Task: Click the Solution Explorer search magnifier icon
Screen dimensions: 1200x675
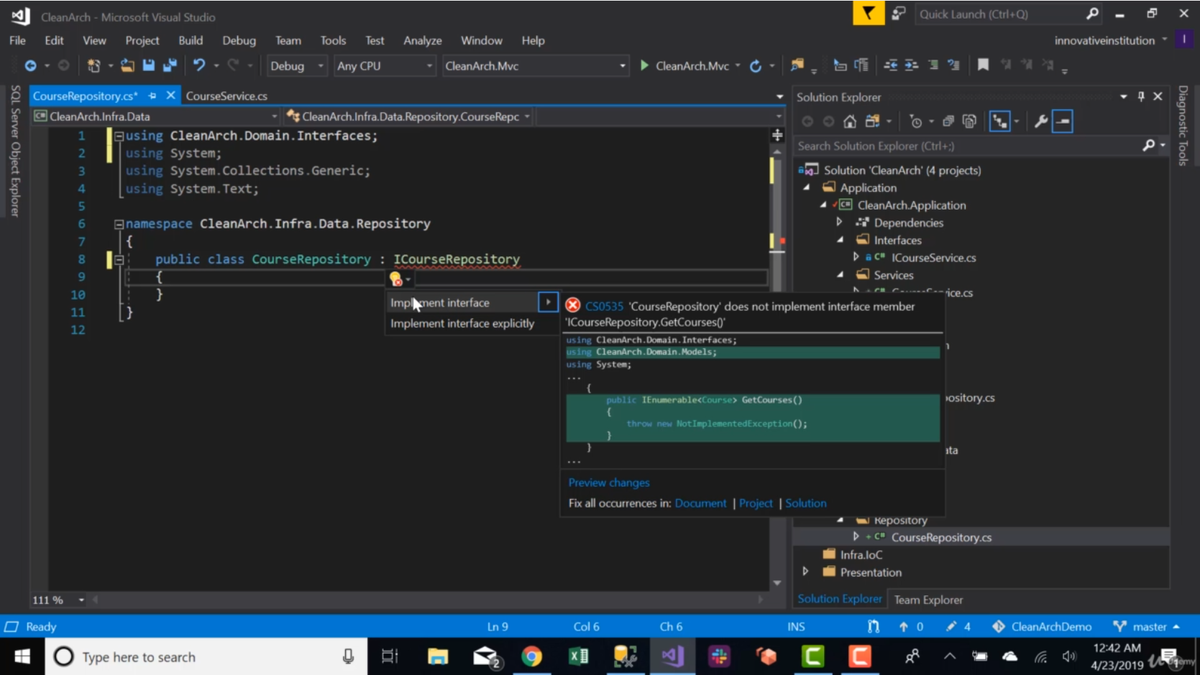Action: tap(1149, 146)
